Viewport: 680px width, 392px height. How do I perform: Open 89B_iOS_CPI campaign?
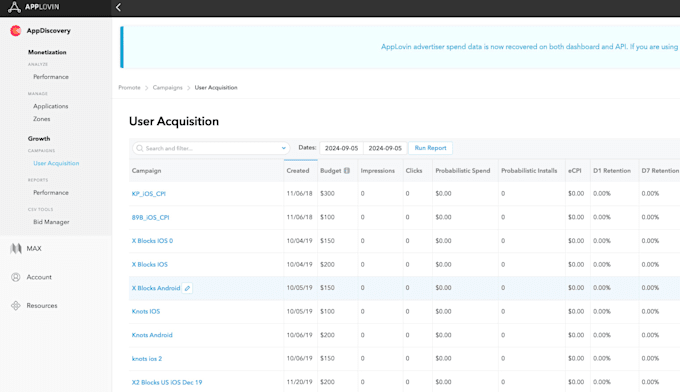150,218
